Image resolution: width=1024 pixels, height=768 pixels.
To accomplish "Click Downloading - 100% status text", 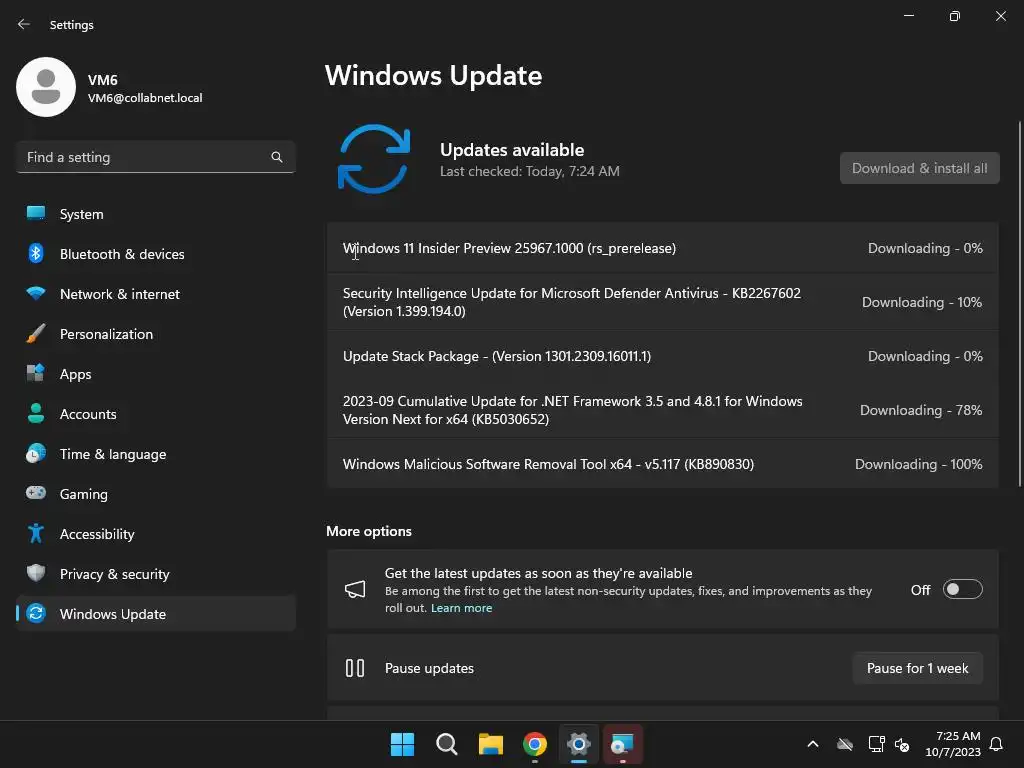I will point(919,464).
